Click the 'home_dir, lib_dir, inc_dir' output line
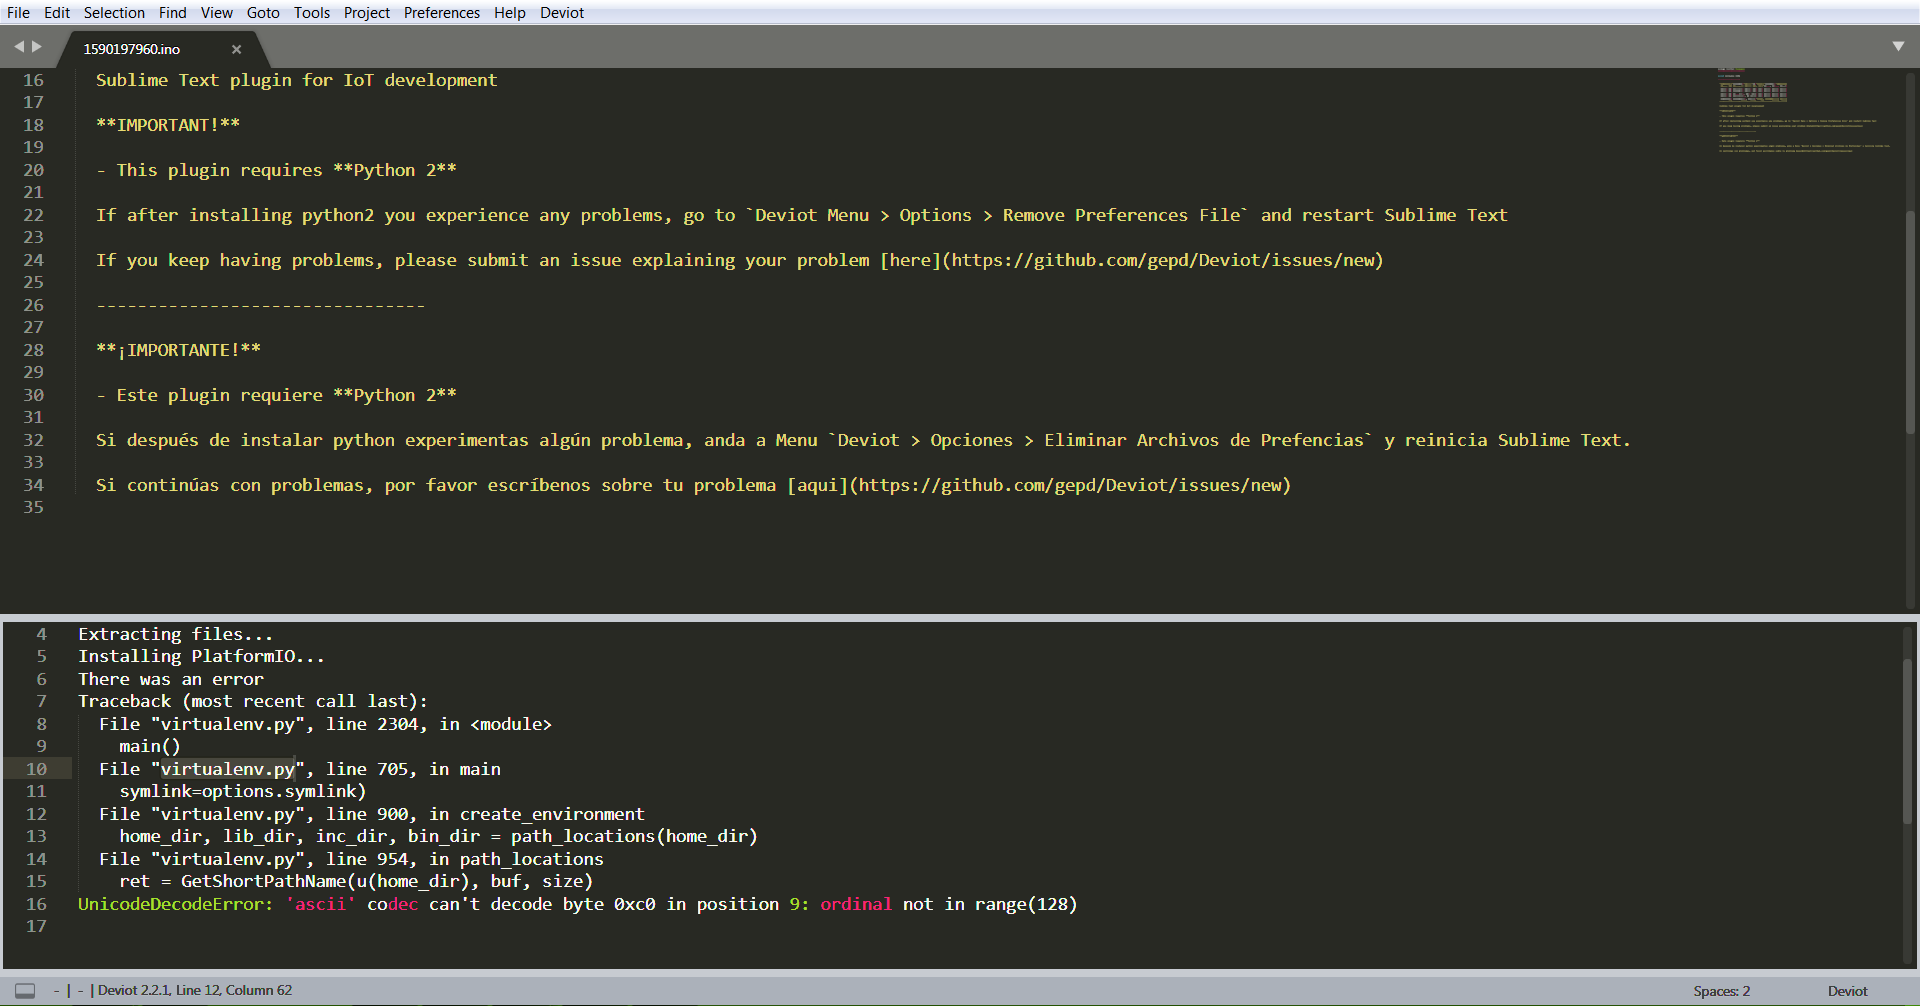The width and height of the screenshot is (1920, 1006). (x=438, y=836)
